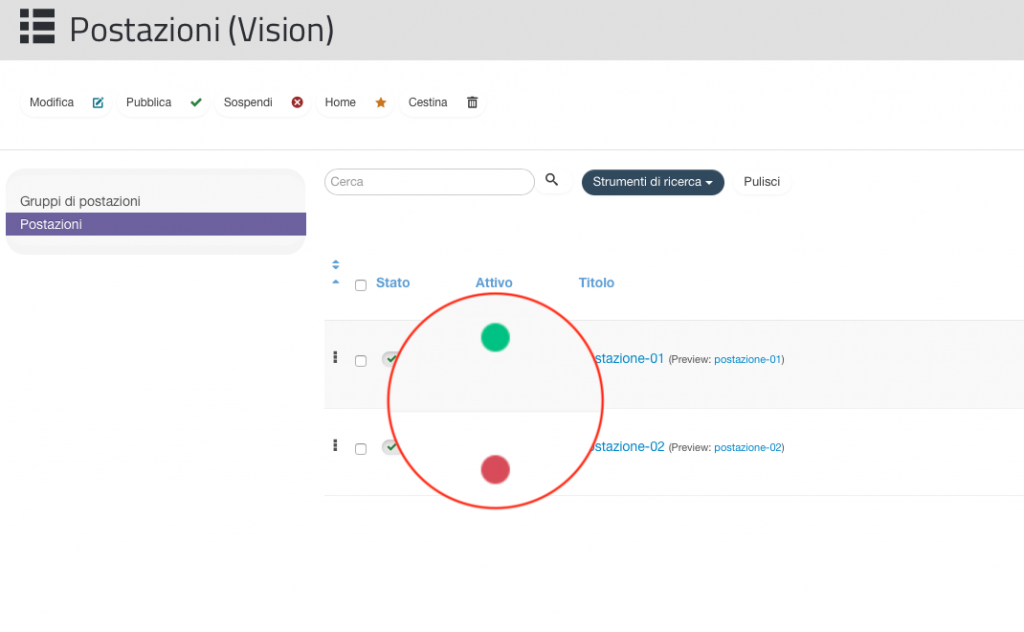Click the Cestina trash can icon
This screenshot has width=1024, height=632.
(472, 103)
